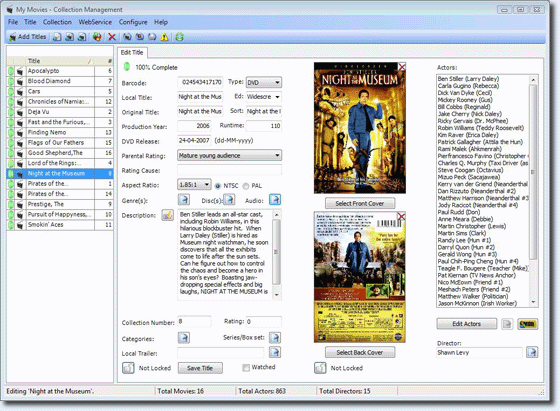This screenshot has height=411, width=560.
Task: Select Finding Nemo in the title list
Action: tap(60, 132)
